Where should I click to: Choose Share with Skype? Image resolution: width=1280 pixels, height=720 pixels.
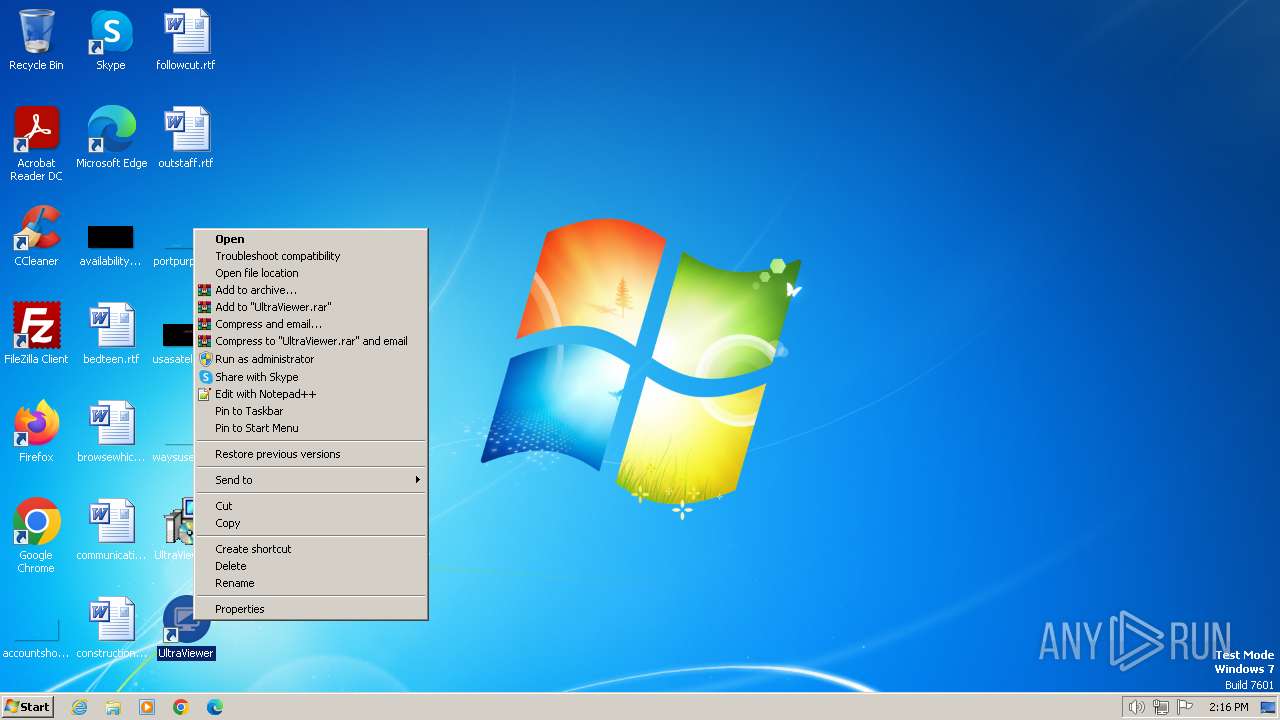pyautogui.click(x=311, y=377)
